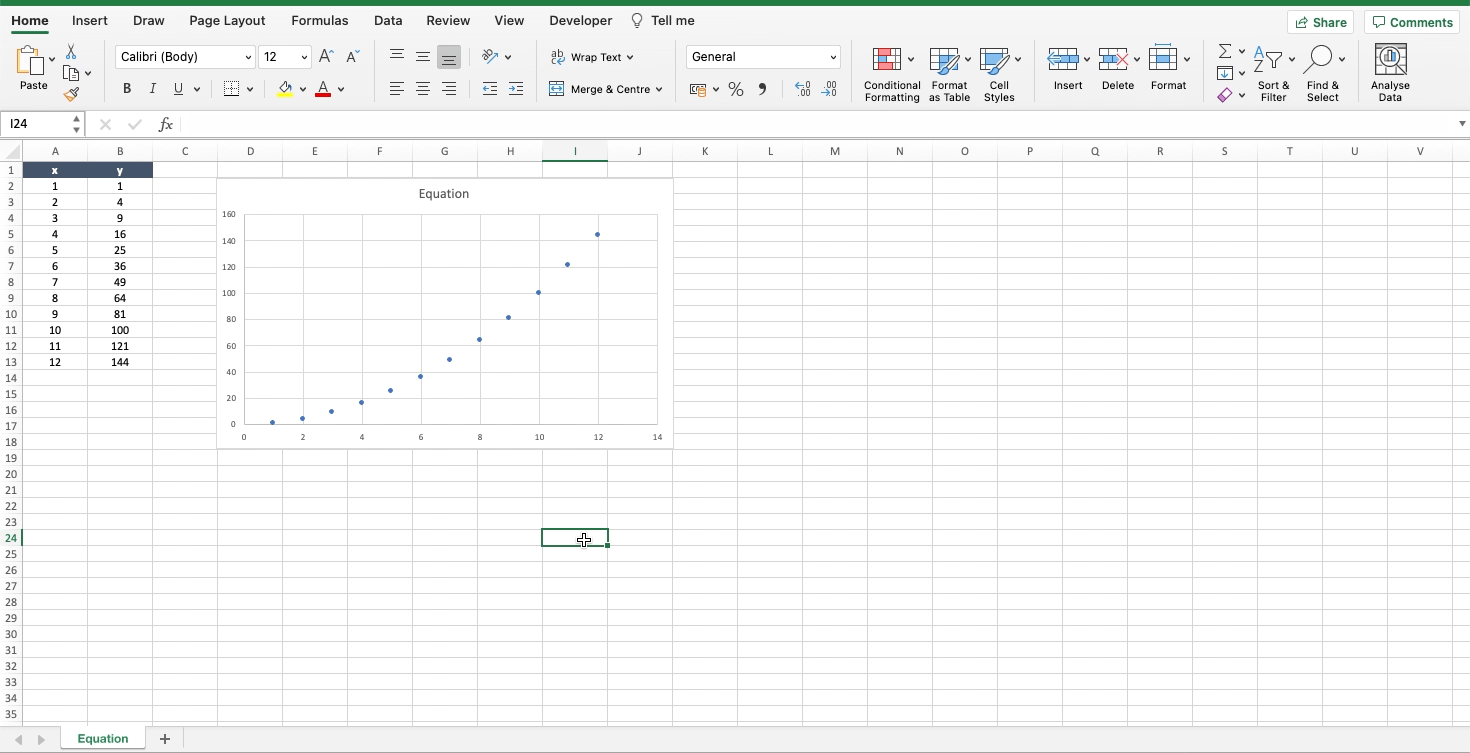Screen dimensions: 1470x753
Task: Open Find & Select
Action: 1323,70
